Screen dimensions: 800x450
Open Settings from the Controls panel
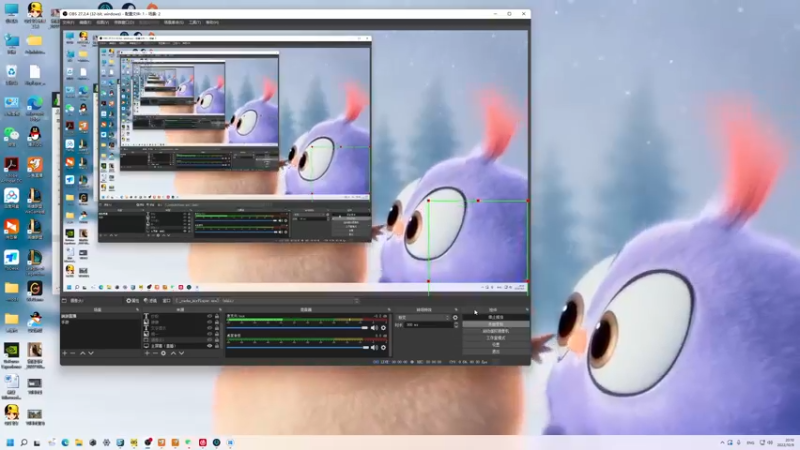[495, 345]
